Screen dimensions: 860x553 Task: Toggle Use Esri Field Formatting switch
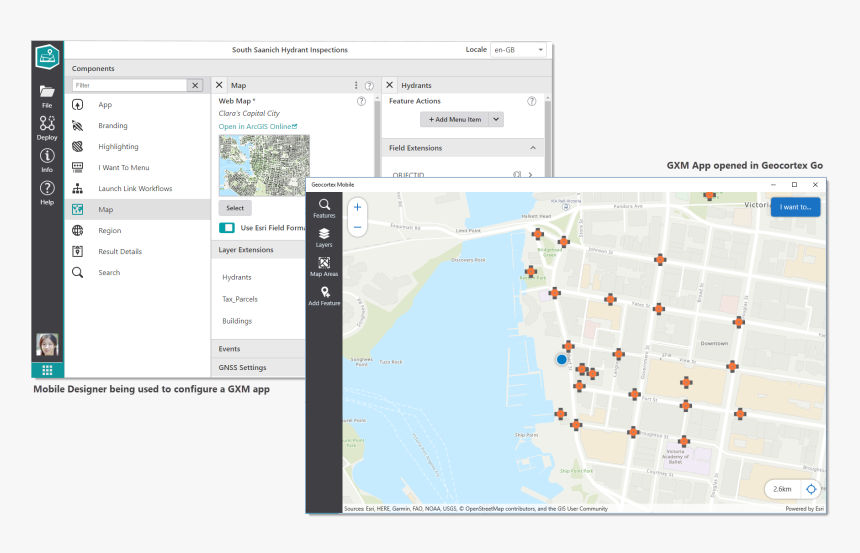tap(227, 228)
